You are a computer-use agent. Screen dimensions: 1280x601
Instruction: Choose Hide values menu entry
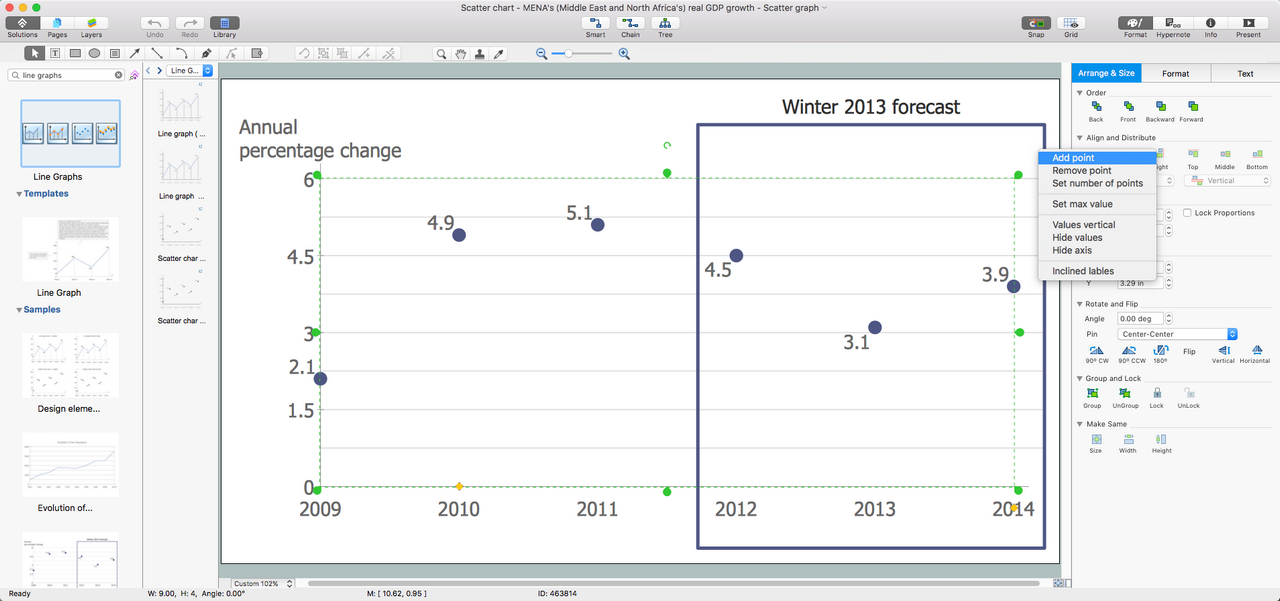[1097, 238]
